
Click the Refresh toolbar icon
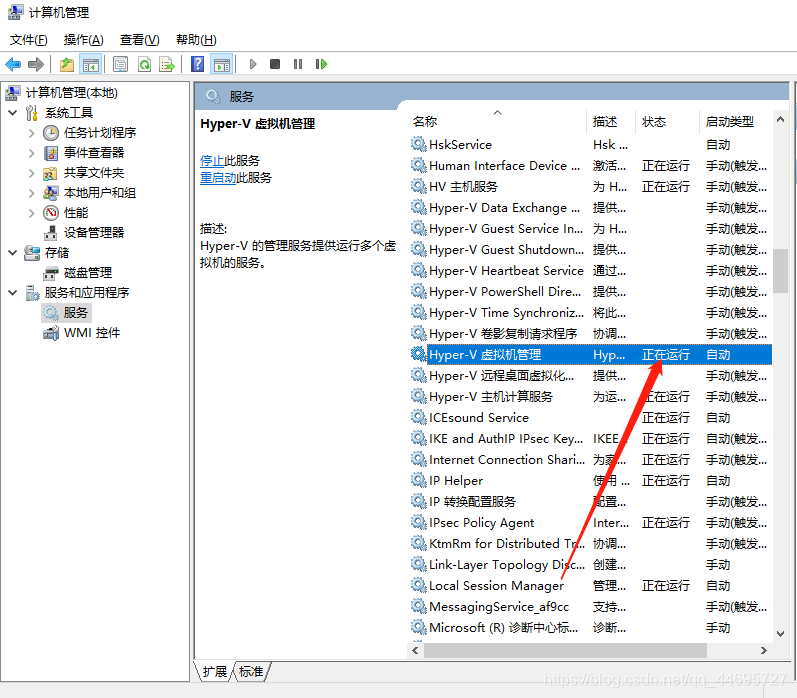[144, 65]
